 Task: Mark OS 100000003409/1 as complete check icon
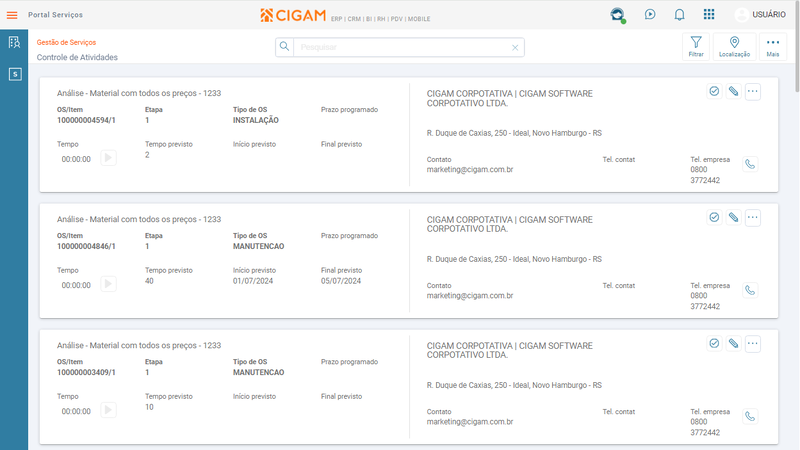[x=714, y=343]
